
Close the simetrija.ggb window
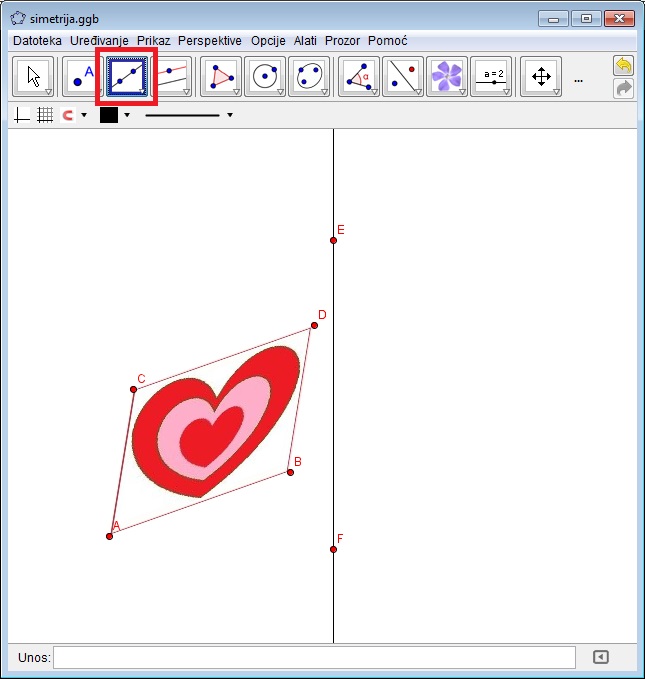pyautogui.click(x=619, y=19)
